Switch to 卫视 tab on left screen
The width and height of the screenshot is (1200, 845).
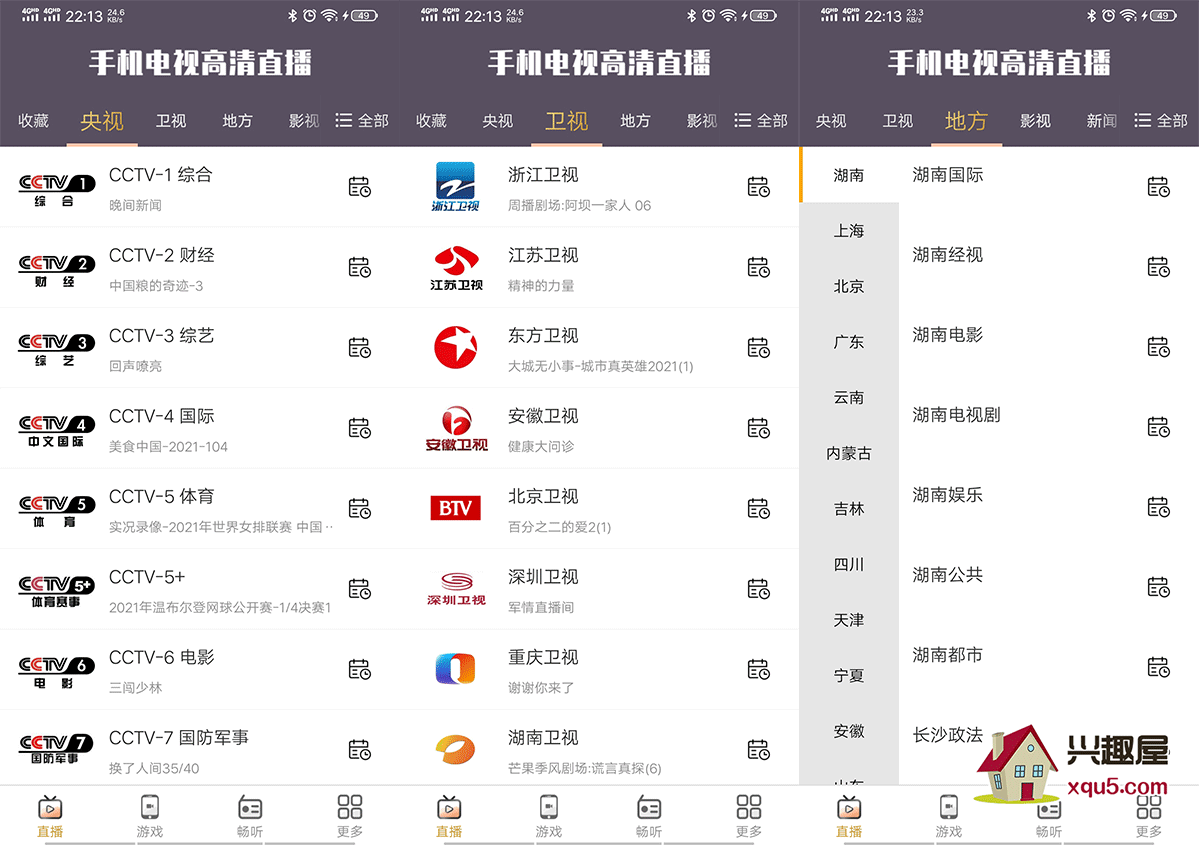tap(171, 121)
